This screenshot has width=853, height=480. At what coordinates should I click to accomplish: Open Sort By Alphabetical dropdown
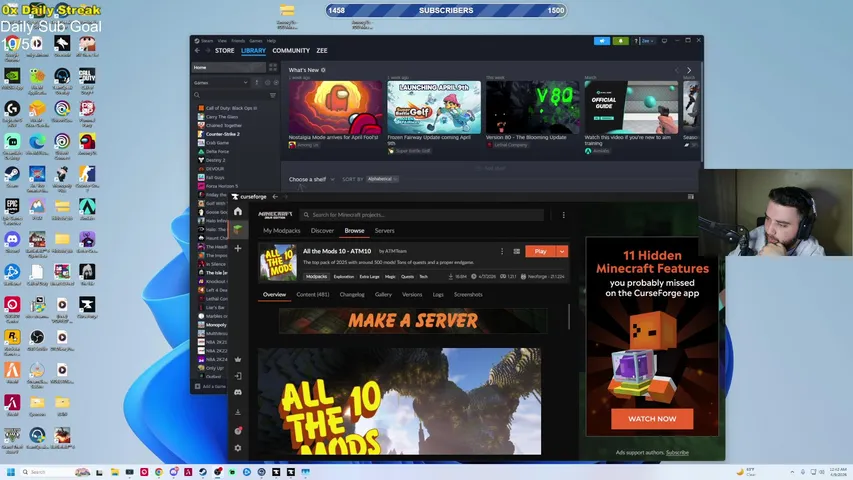382,179
